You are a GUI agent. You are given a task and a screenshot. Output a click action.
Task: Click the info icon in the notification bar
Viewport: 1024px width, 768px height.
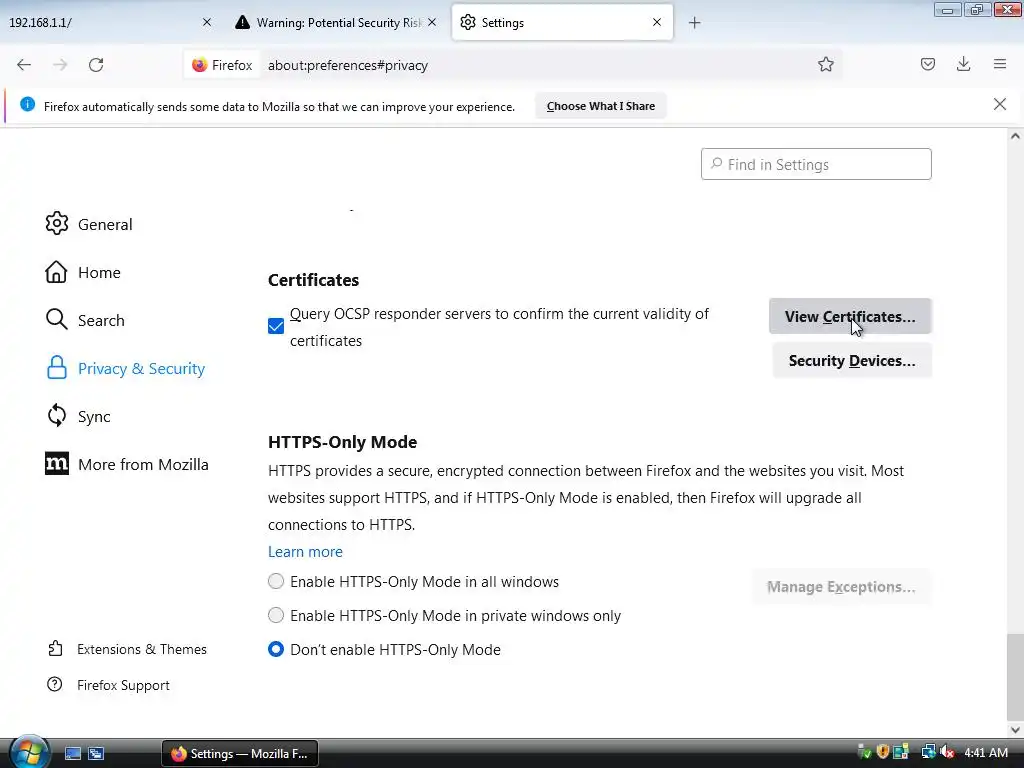pos(27,104)
